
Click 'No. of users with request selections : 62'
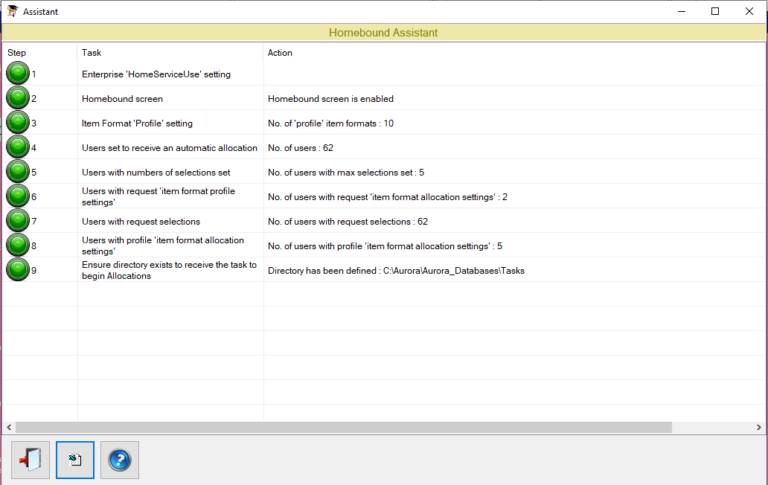348,221
